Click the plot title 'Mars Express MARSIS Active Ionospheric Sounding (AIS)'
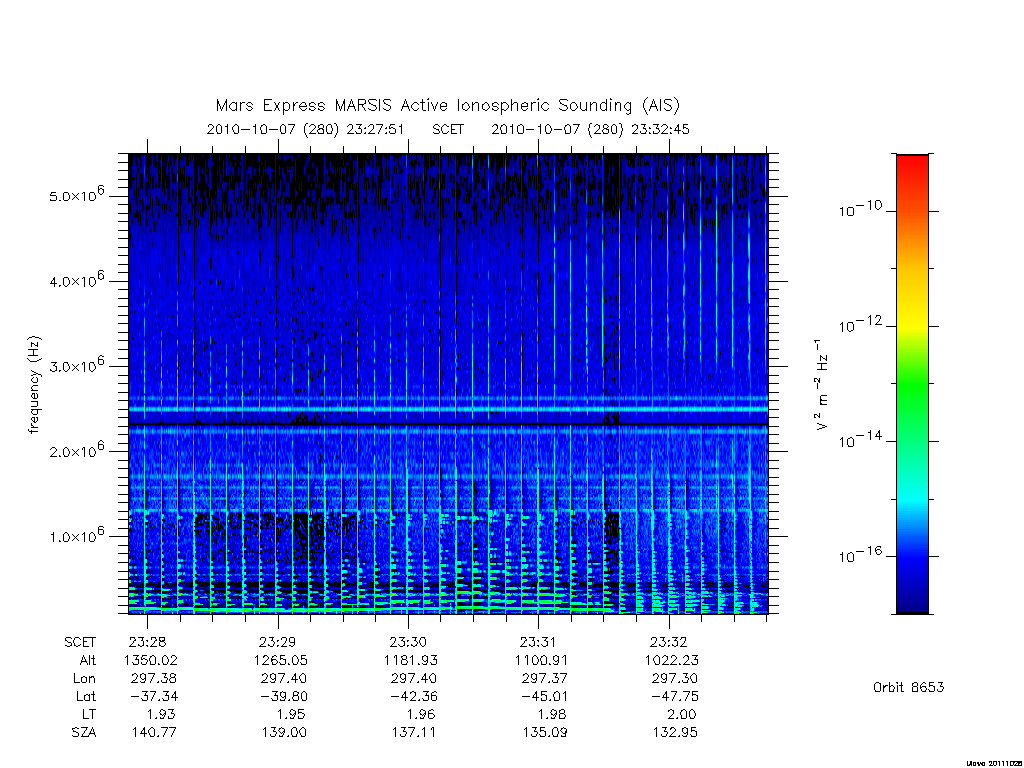 tap(448, 106)
